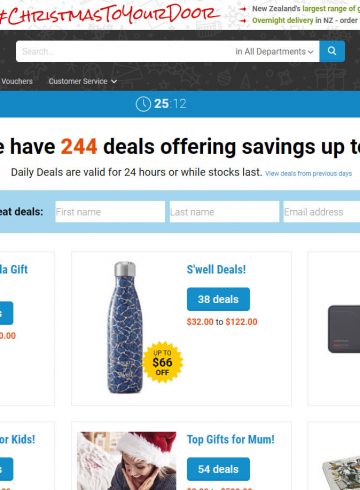Image resolution: width=360 pixels, height=490 pixels.
Task: Expand the Customer Service menu
Action: click(83, 81)
